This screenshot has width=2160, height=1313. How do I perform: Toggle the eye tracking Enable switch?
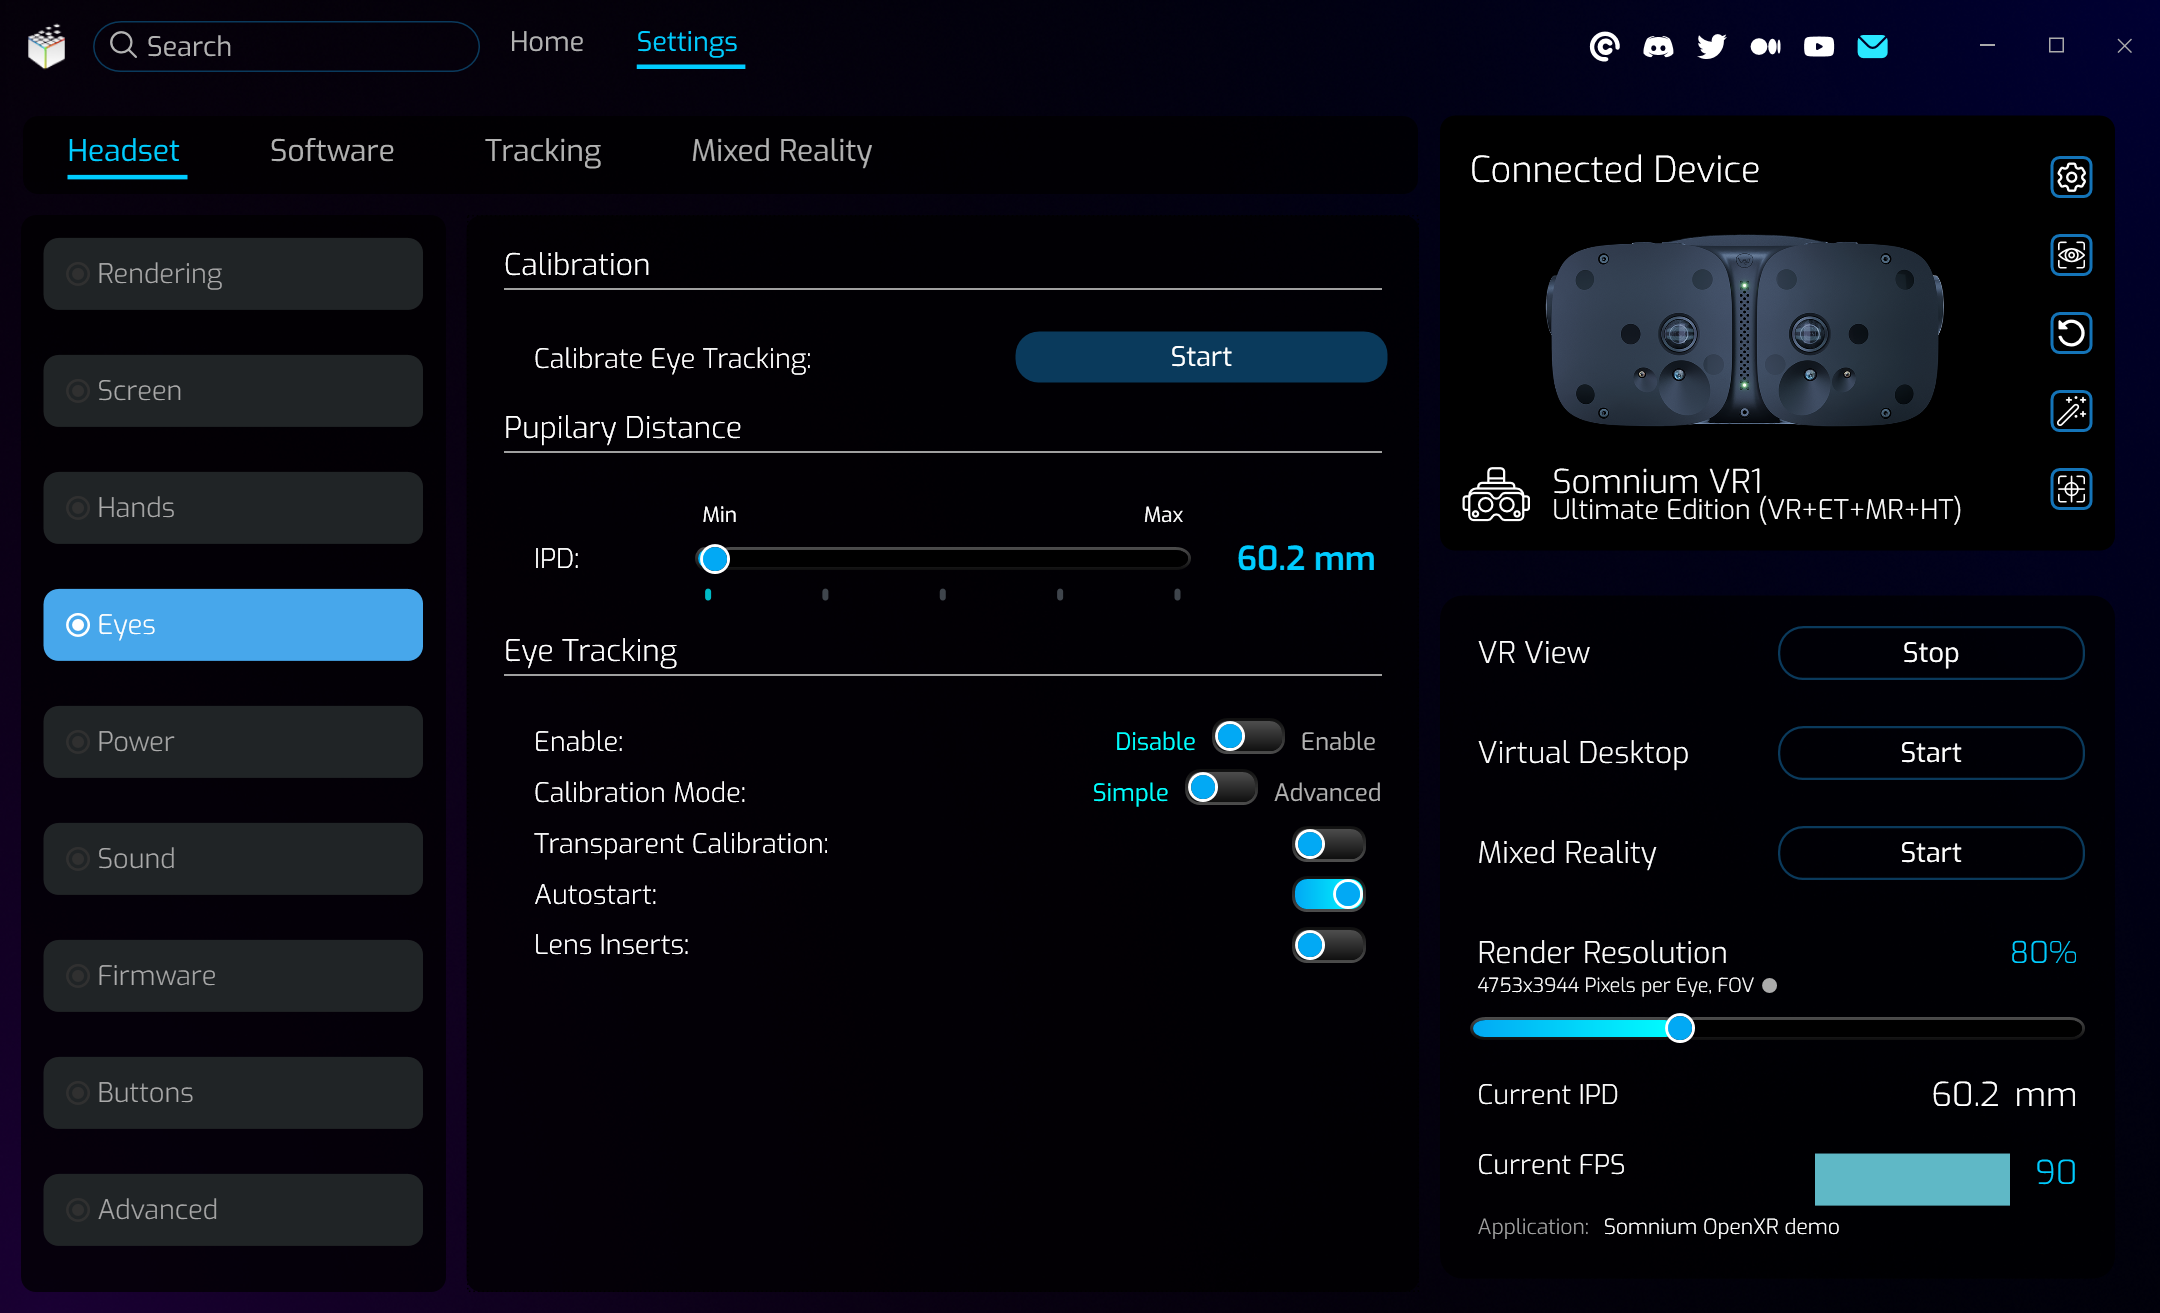(x=1248, y=738)
